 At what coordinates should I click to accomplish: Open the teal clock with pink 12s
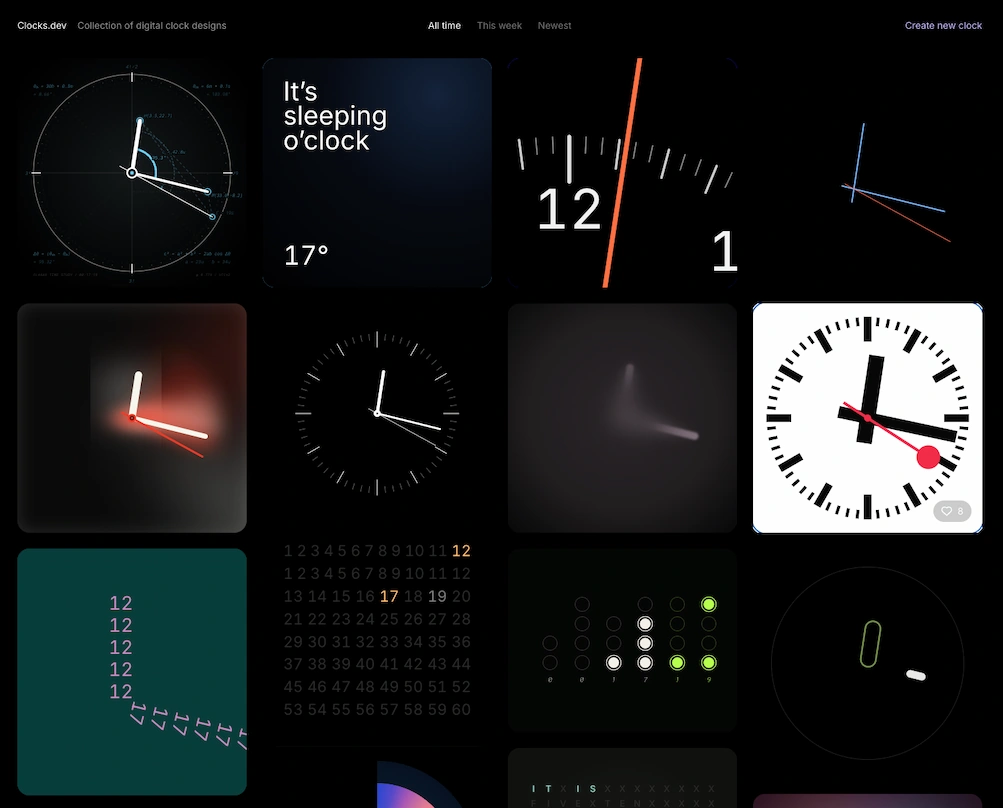tap(132, 672)
